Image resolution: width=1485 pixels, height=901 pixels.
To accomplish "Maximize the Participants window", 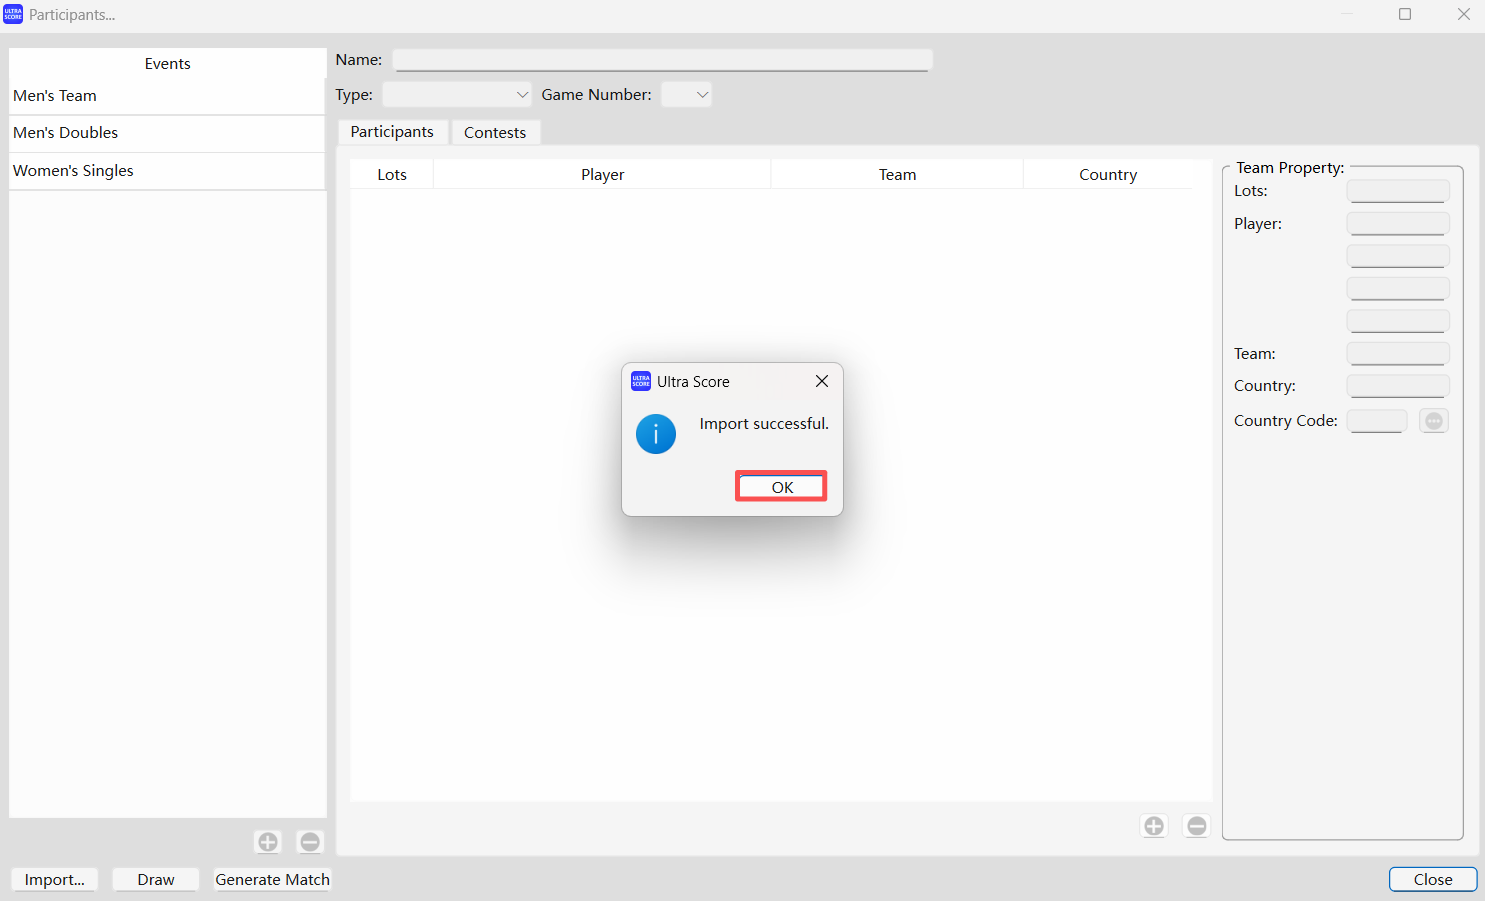I will pos(1404,14).
